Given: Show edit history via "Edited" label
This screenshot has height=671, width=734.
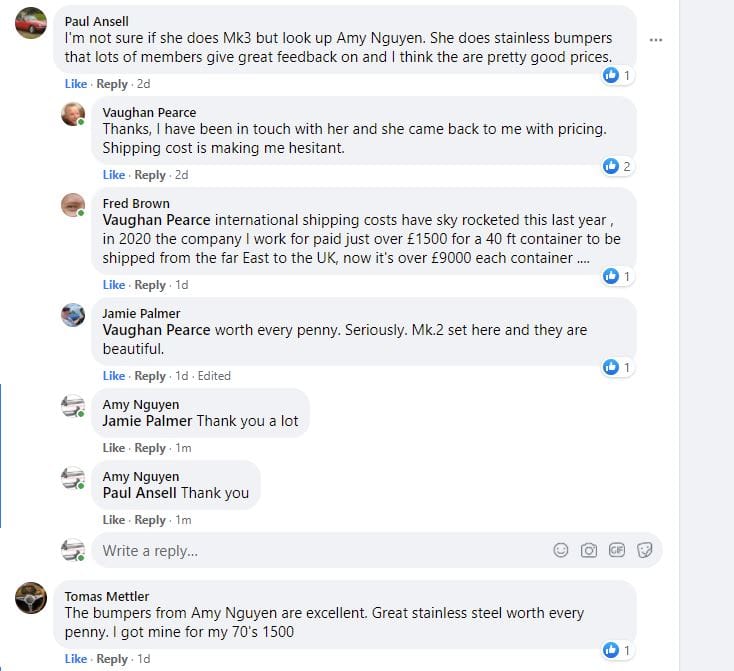Looking at the screenshot, I should click(x=214, y=376).
